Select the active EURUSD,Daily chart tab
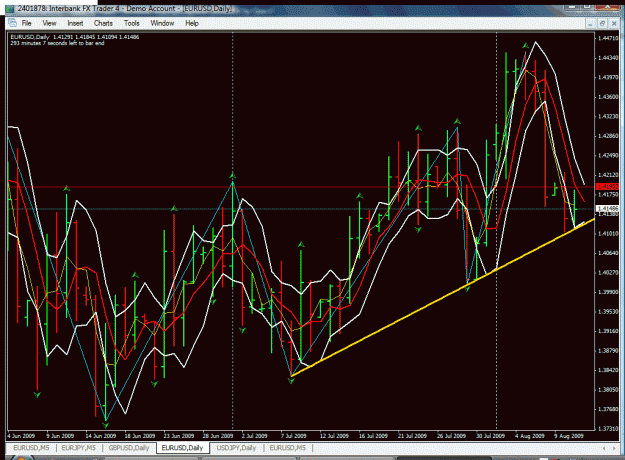Image resolution: width=625 pixels, height=460 pixels. click(183, 448)
